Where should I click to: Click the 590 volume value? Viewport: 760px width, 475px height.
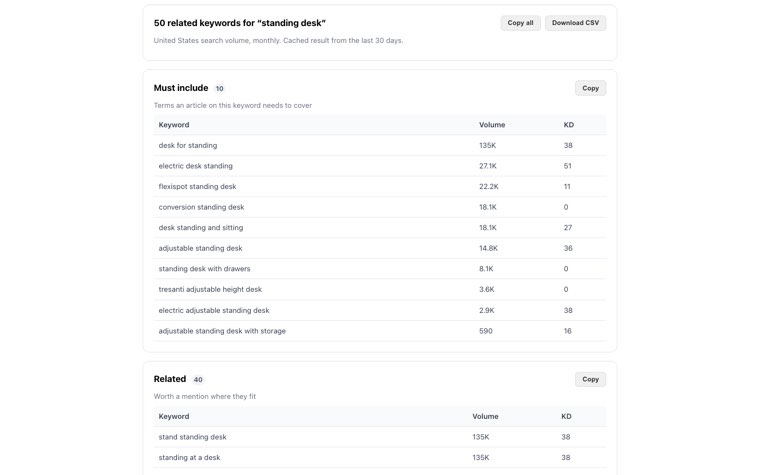(x=486, y=331)
